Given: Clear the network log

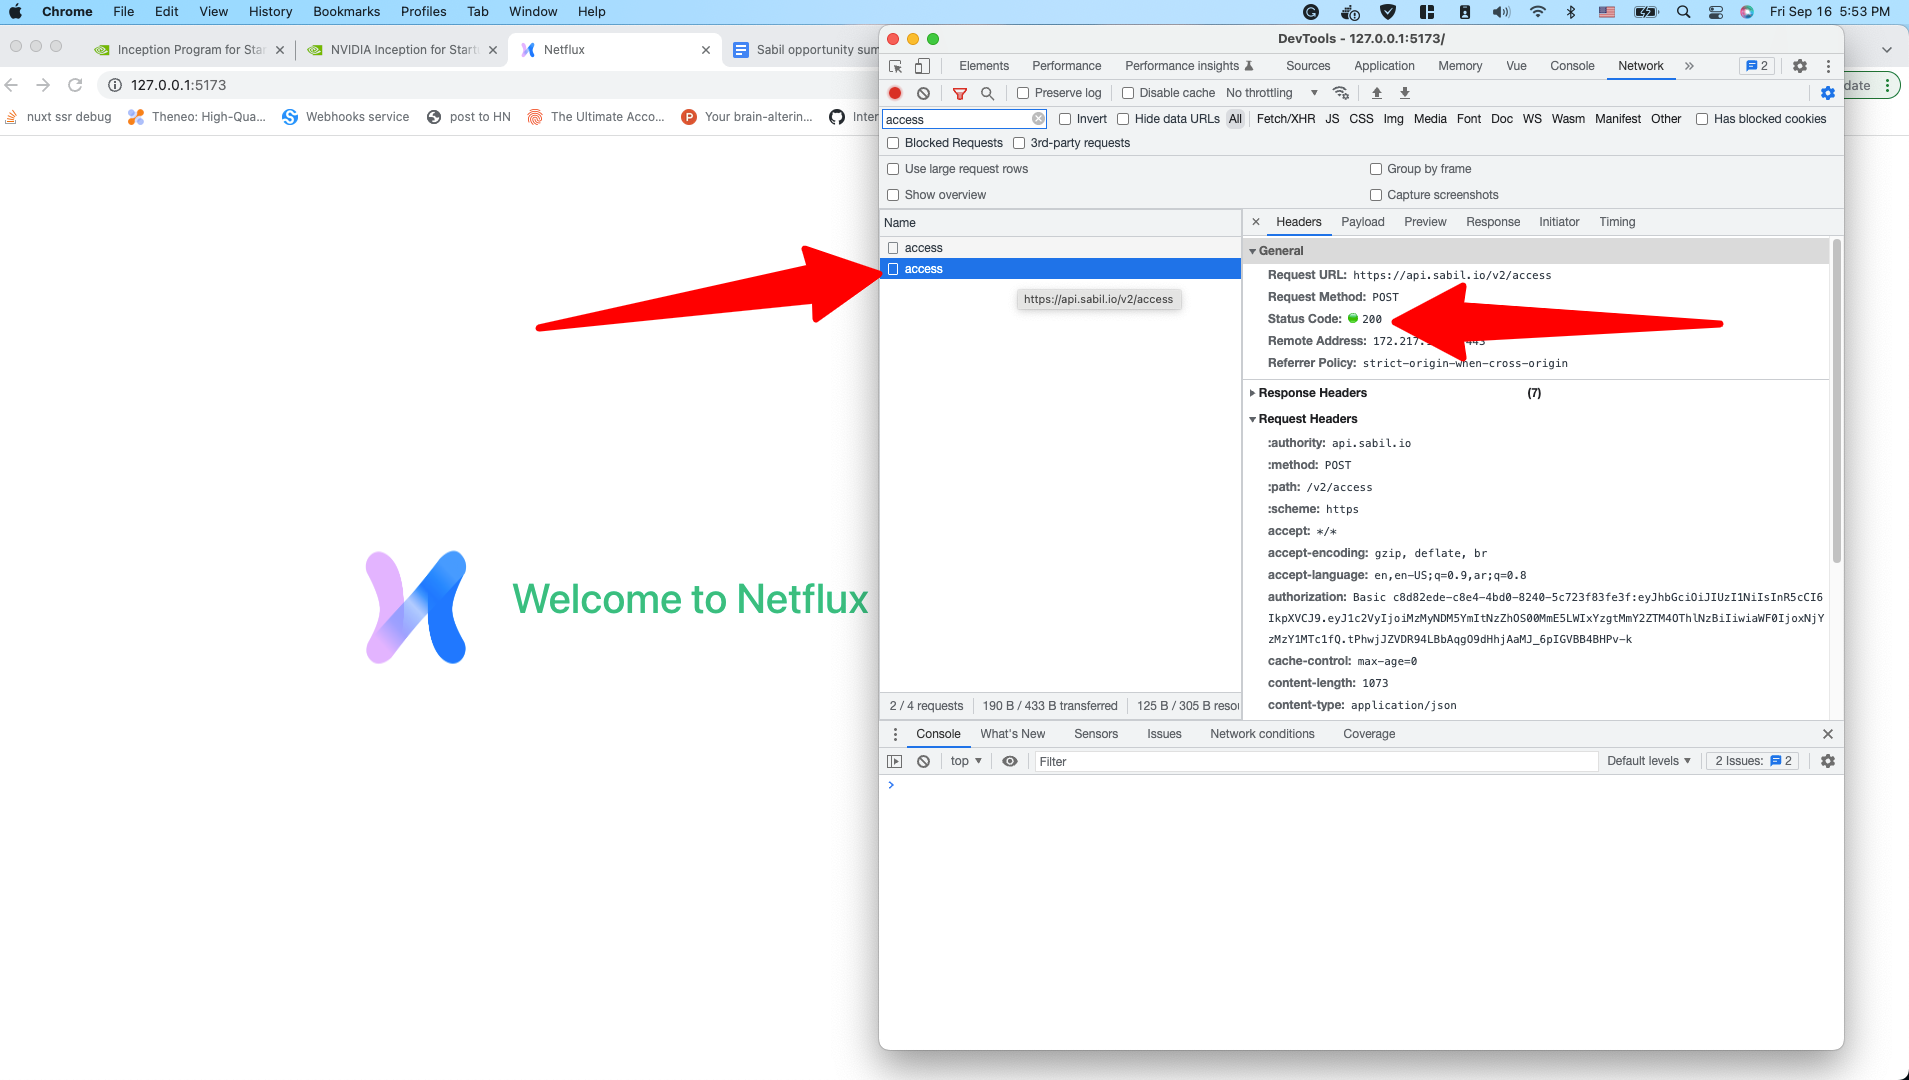Looking at the screenshot, I should pyautogui.click(x=924, y=93).
